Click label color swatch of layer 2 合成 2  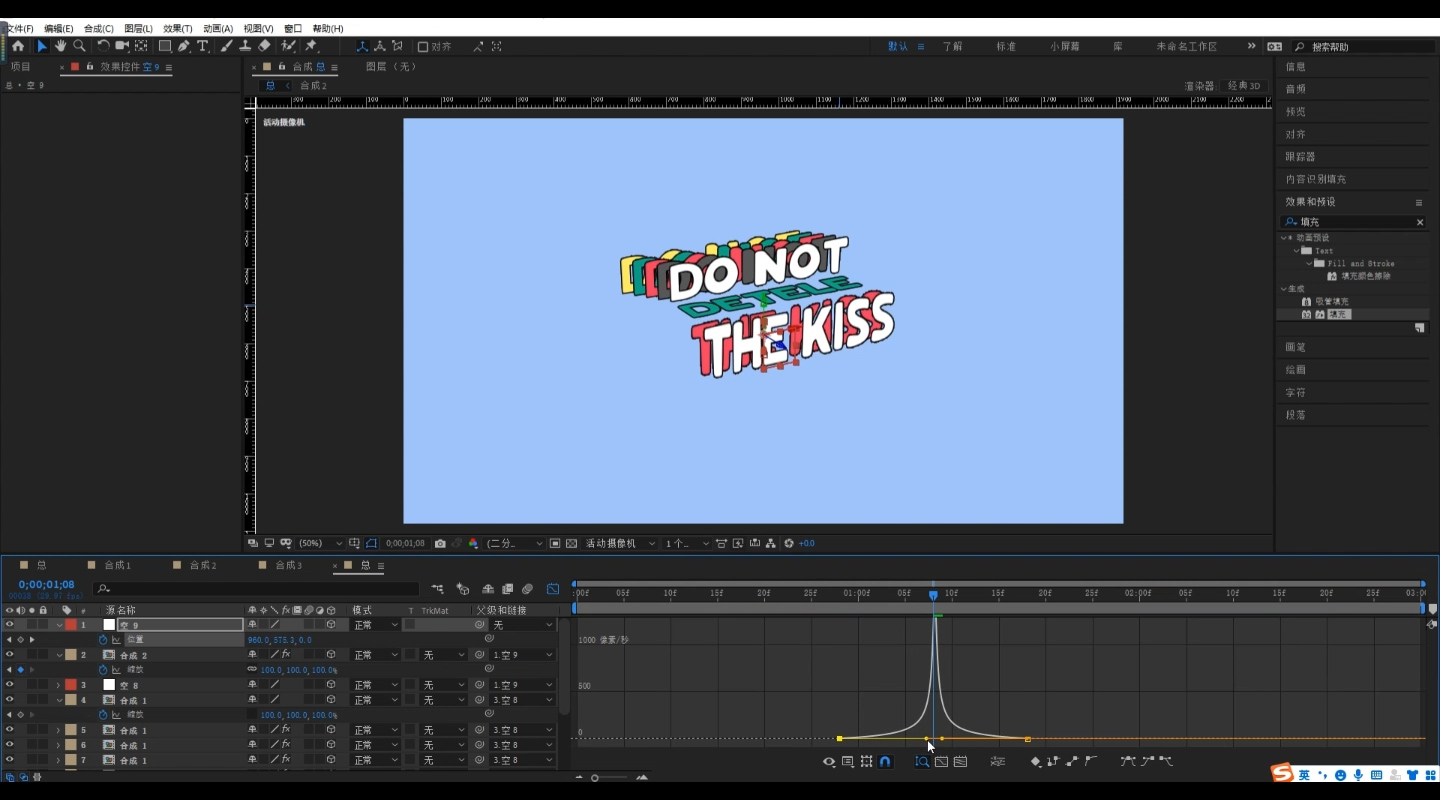tap(71, 655)
